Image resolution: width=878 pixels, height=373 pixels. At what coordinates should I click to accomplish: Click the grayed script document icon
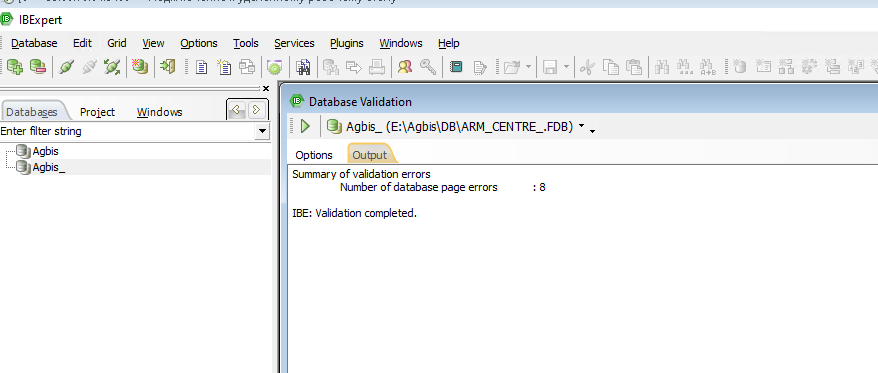[x=480, y=68]
